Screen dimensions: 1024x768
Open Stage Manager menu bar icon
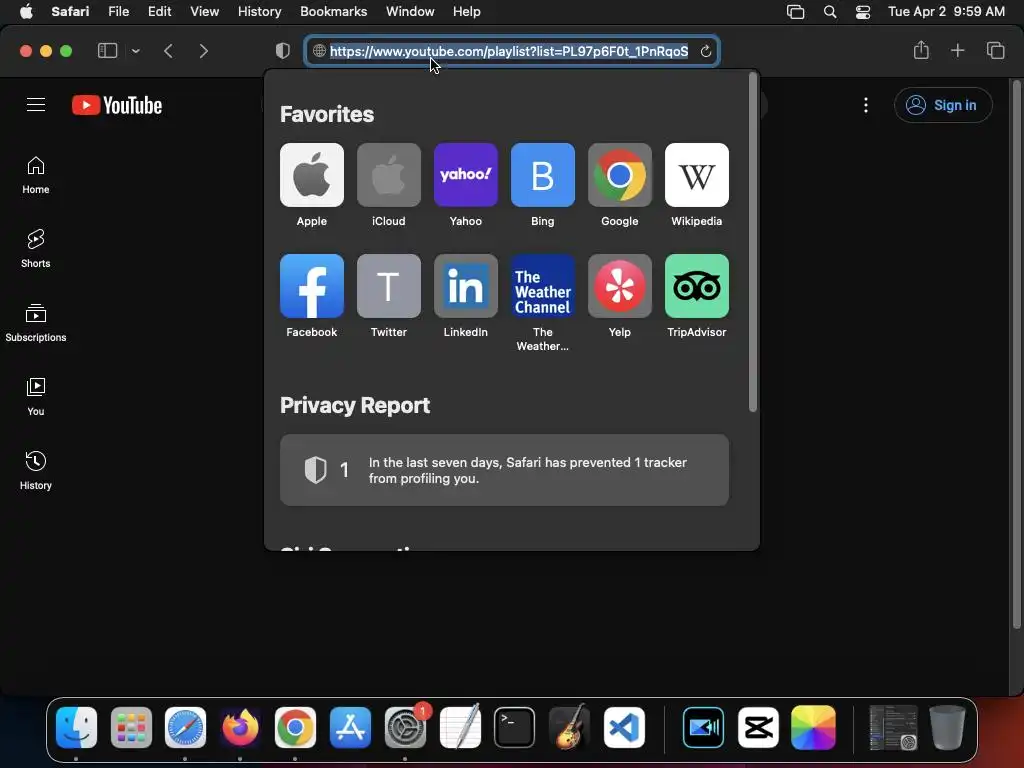795,12
